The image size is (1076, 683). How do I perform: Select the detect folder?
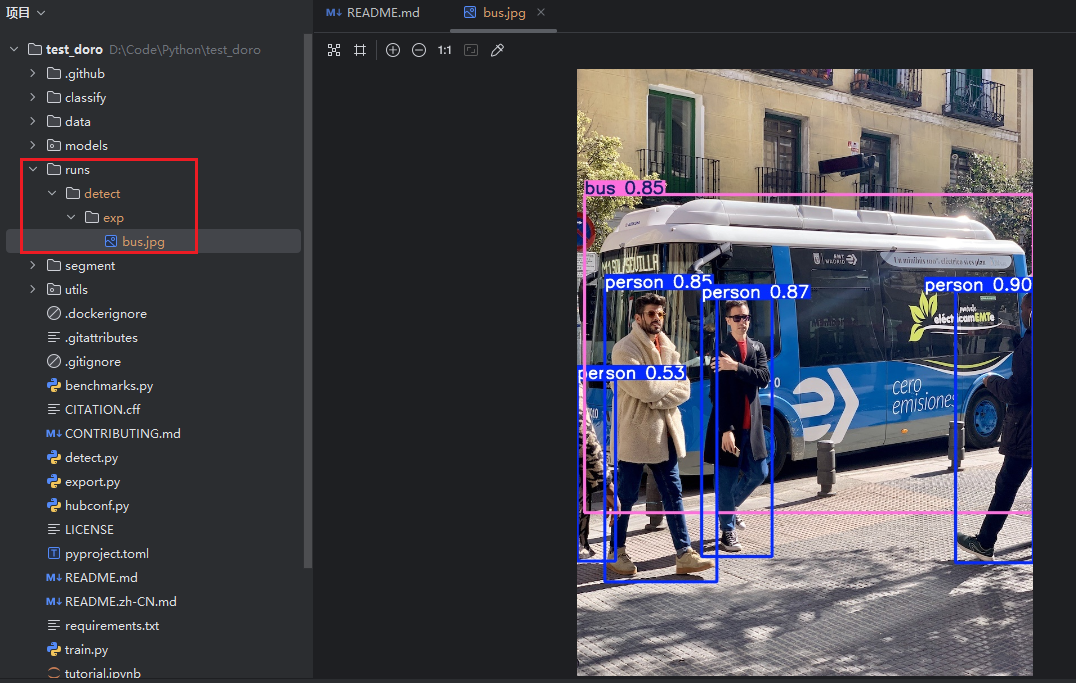(x=153, y=194)
